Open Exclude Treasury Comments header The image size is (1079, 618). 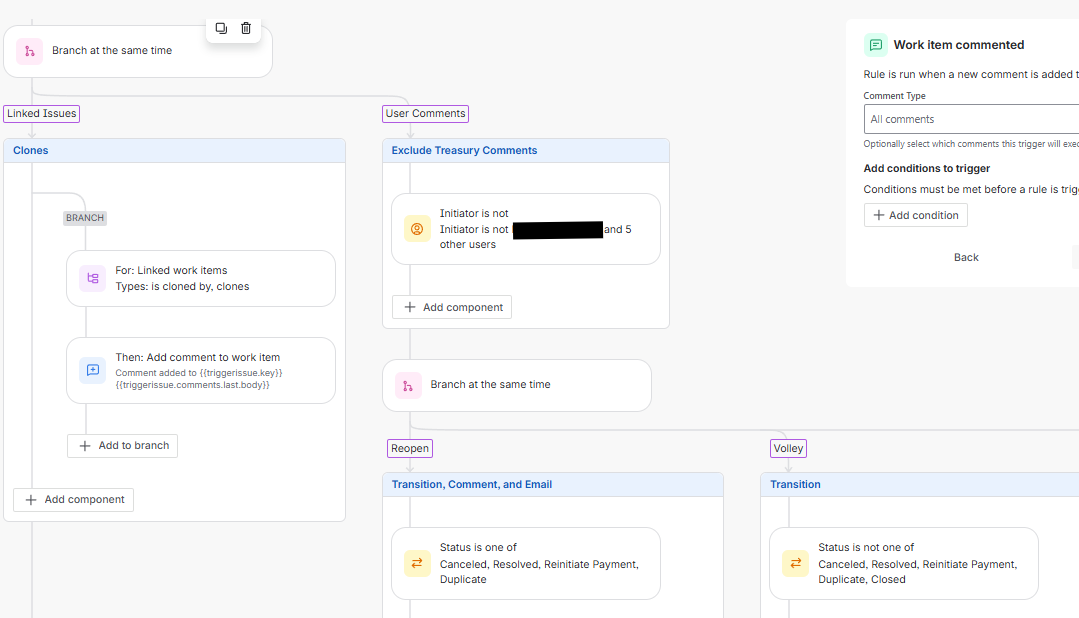tap(526, 151)
